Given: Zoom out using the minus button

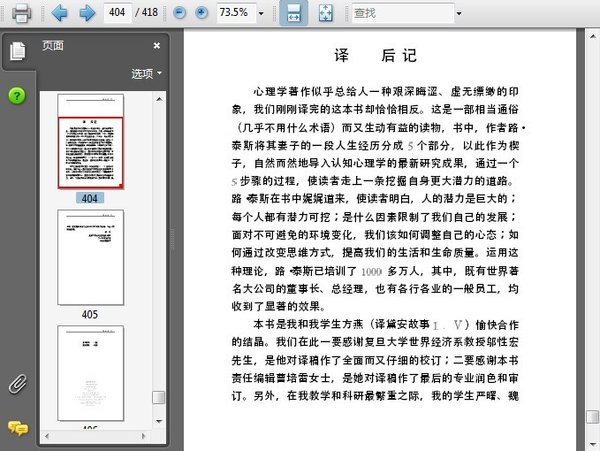Looking at the screenshot, I should [x=180, y=13].
